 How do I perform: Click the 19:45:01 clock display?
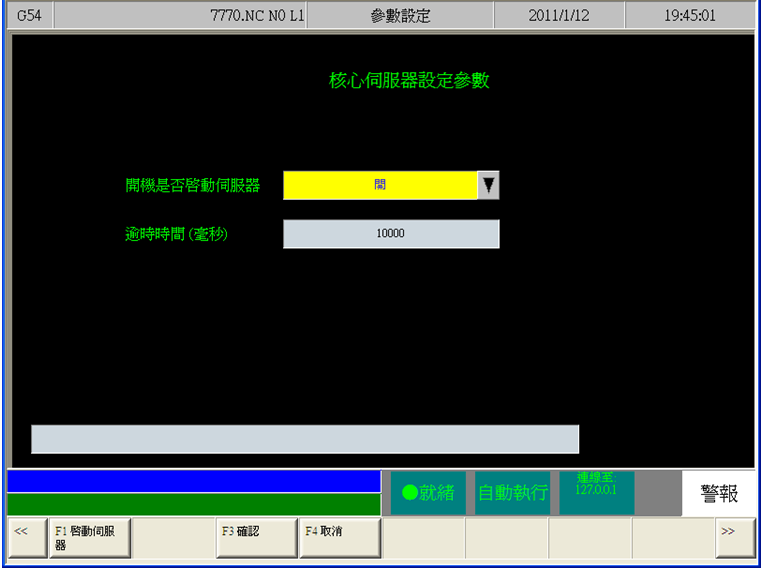click(x=689, y=16)
